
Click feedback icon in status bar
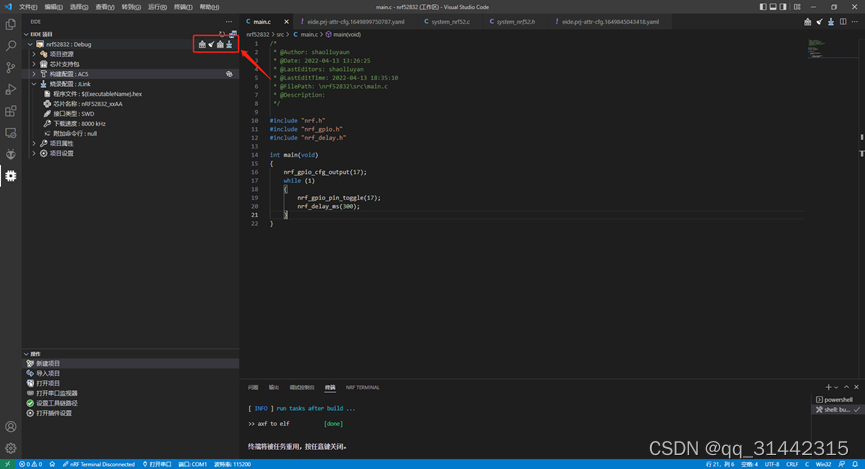[x=842, y=464]
